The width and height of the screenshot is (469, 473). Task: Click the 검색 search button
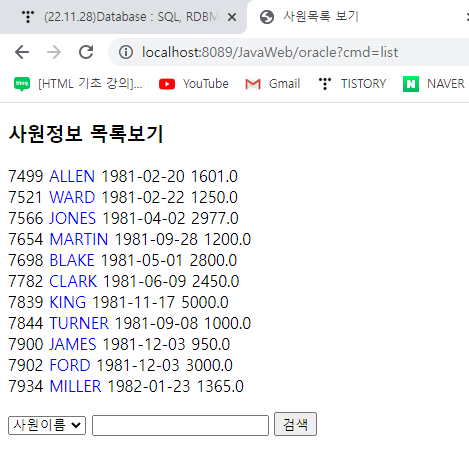coord(295,424)
